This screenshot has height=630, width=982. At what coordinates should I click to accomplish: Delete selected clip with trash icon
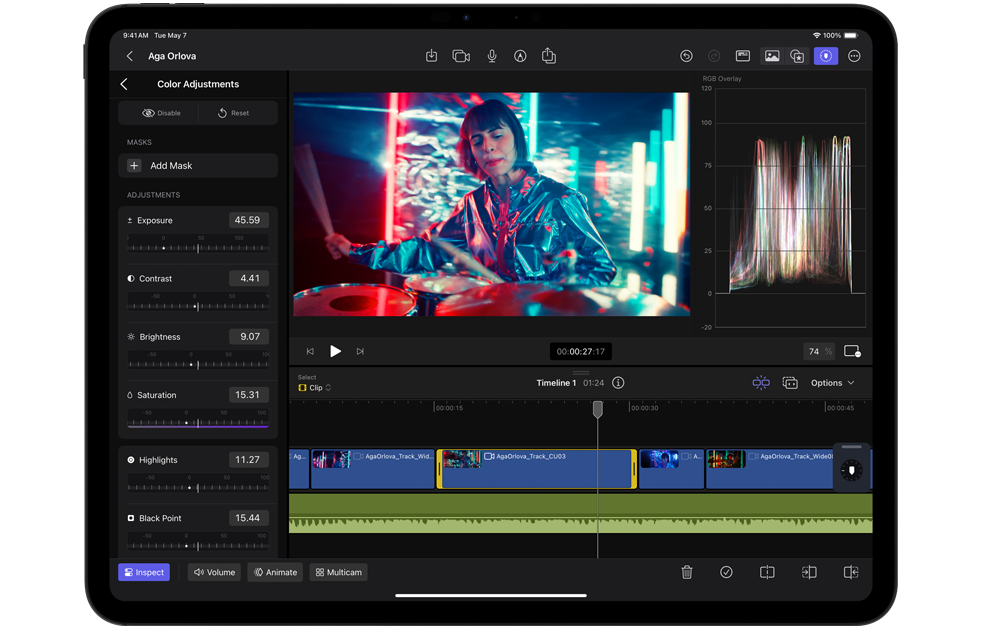687,572
